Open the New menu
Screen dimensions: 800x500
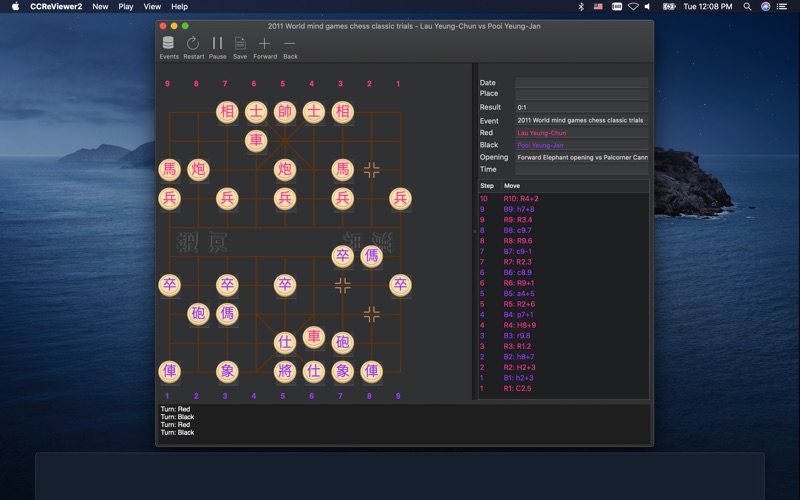(x=100, y=6)
